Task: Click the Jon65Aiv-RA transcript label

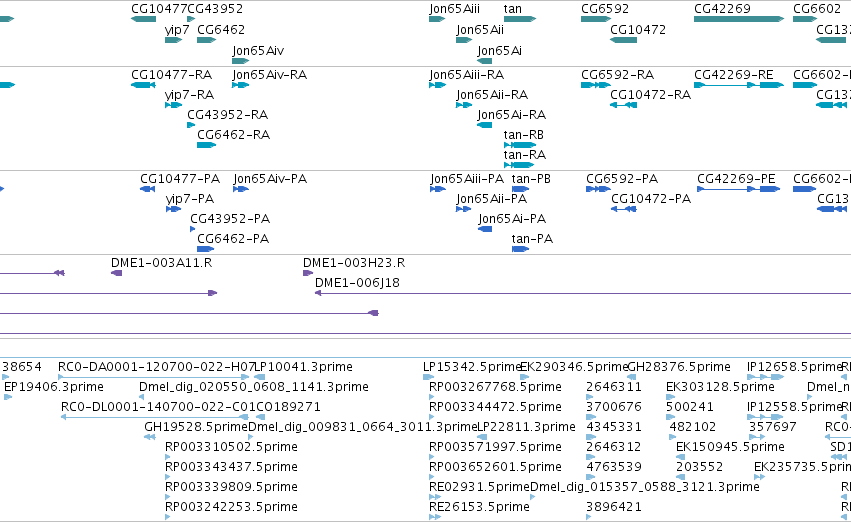Action: click(270, 74)
